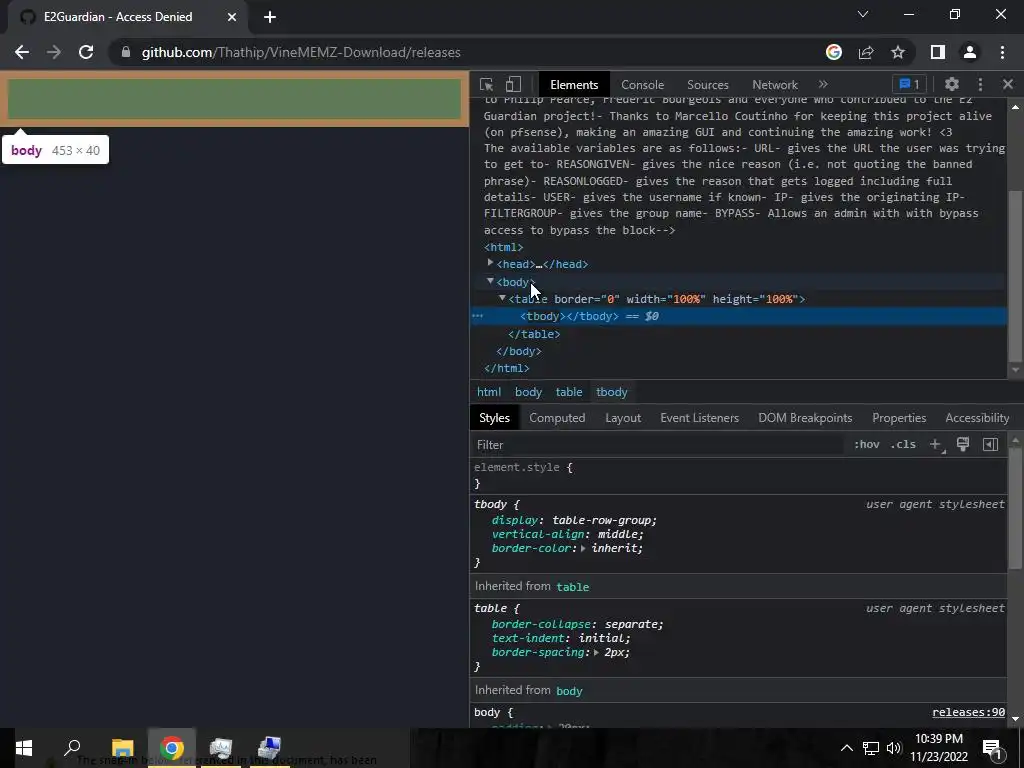The height and width of the screenshot is (768, 1024).
Task: Open the Chrome three-dot menu
Action: coord(1002,52)
